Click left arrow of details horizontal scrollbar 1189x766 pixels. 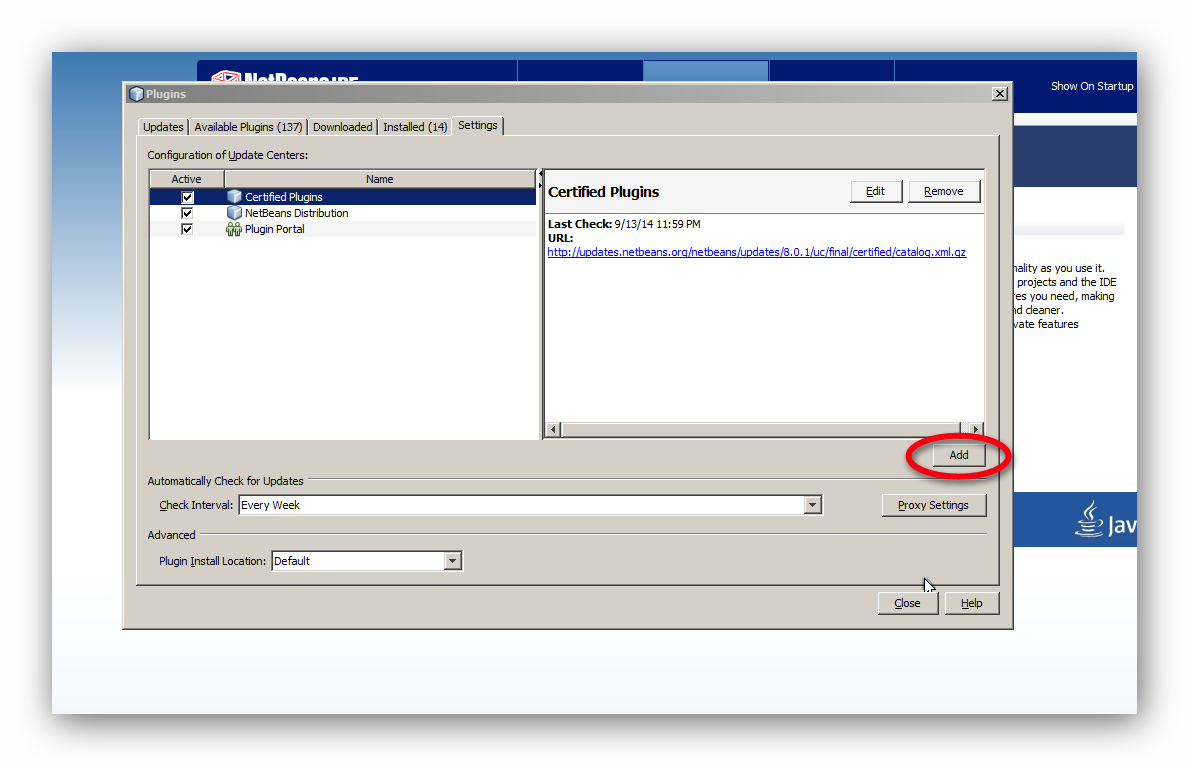[x=554, y=429]
